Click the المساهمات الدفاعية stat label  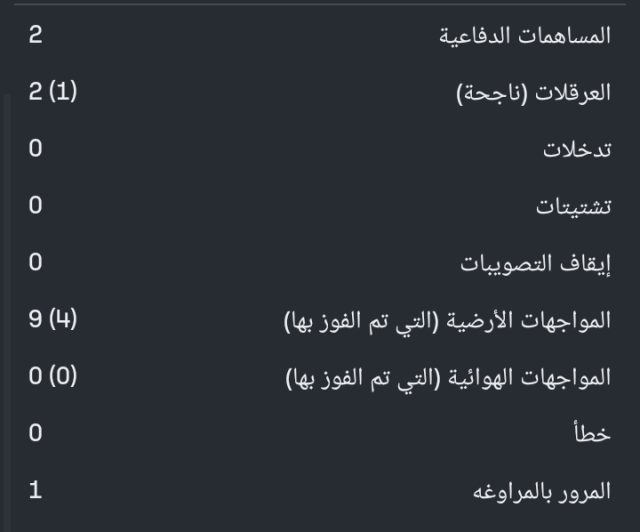click(525, 36)
